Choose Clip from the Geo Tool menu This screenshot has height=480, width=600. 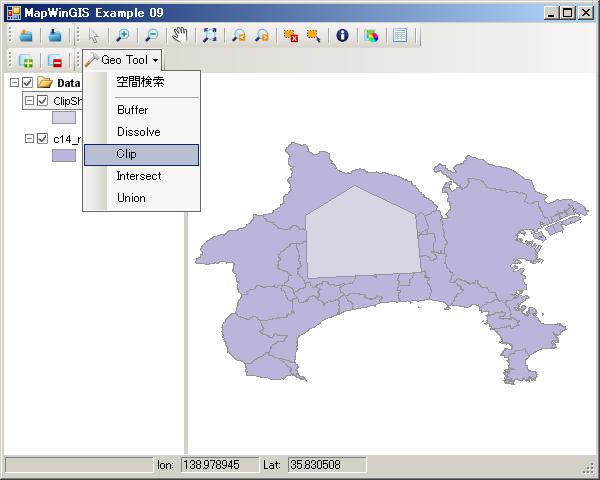pyautogui.click(x=141, y=154)
